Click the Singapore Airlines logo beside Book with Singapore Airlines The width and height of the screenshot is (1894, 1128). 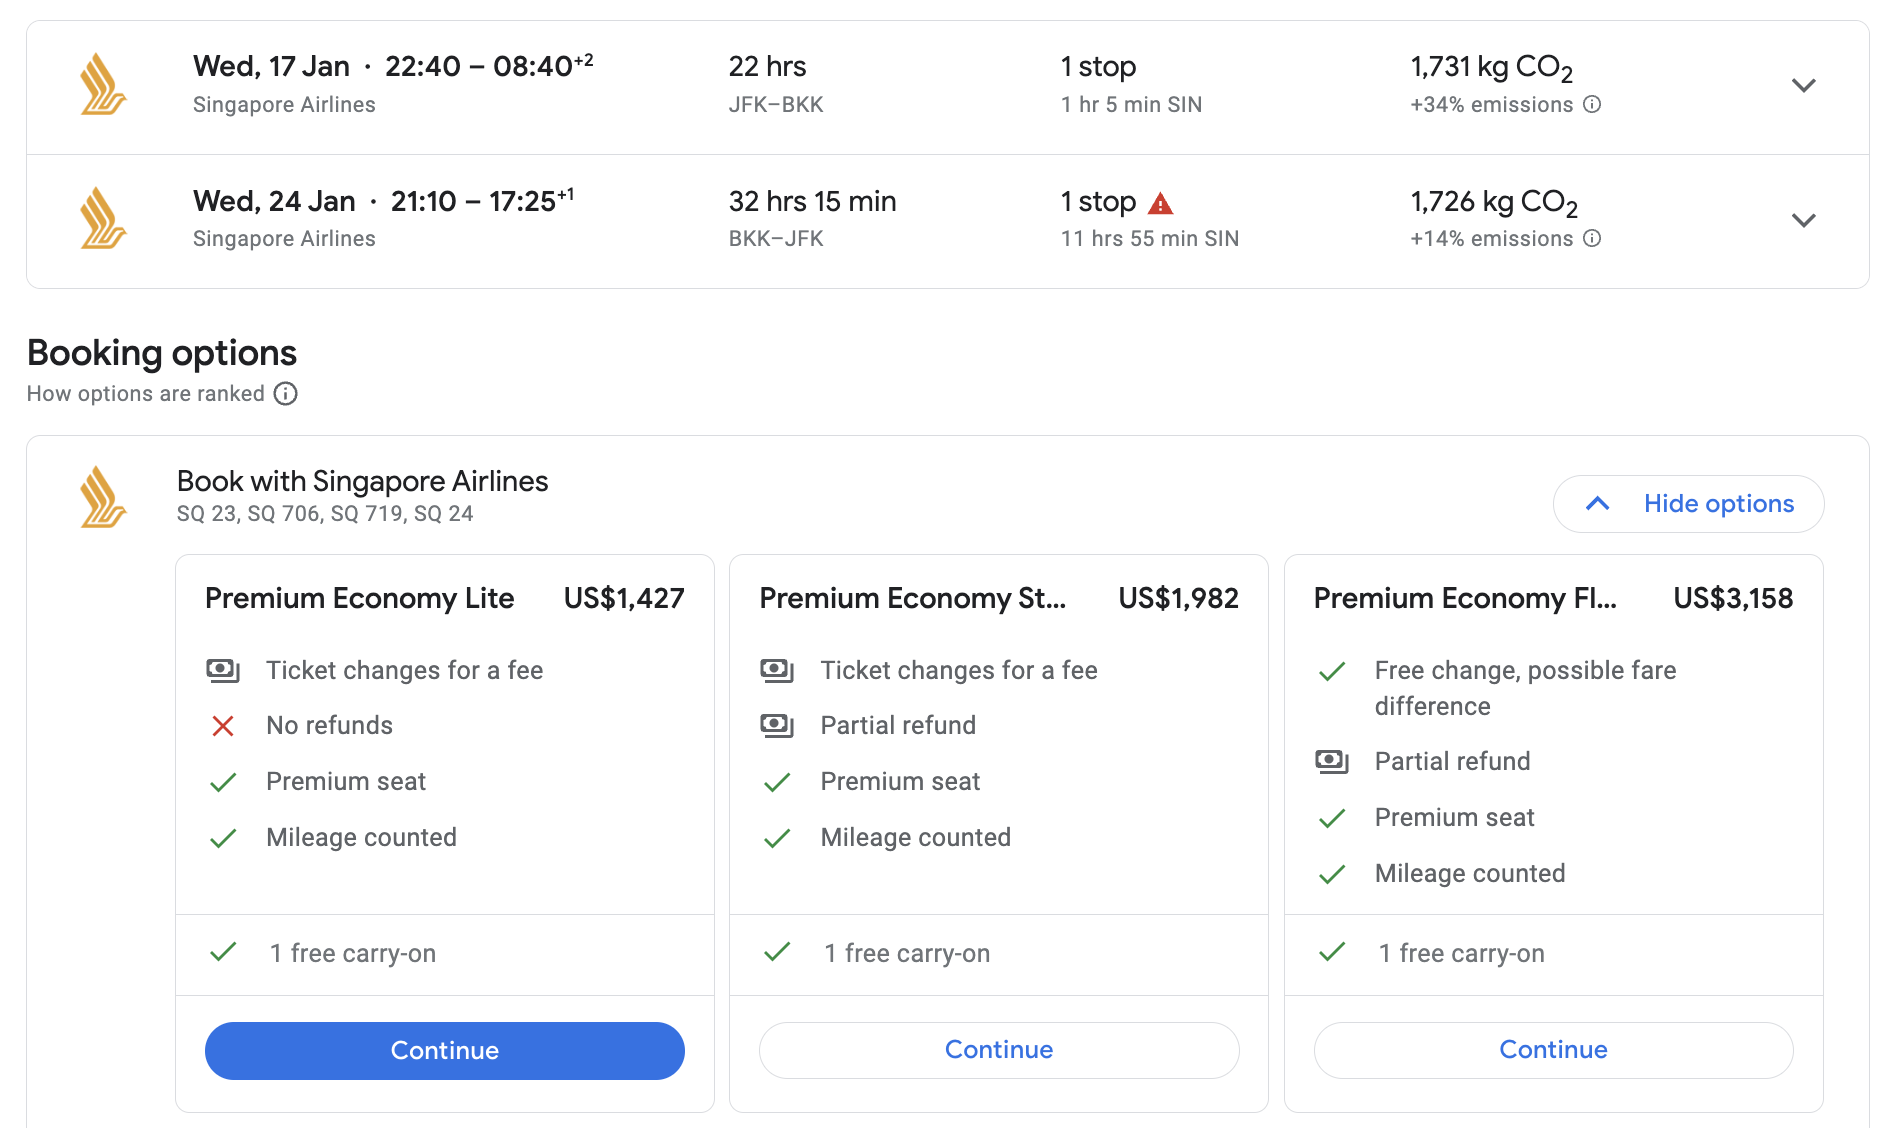[103, 497]
